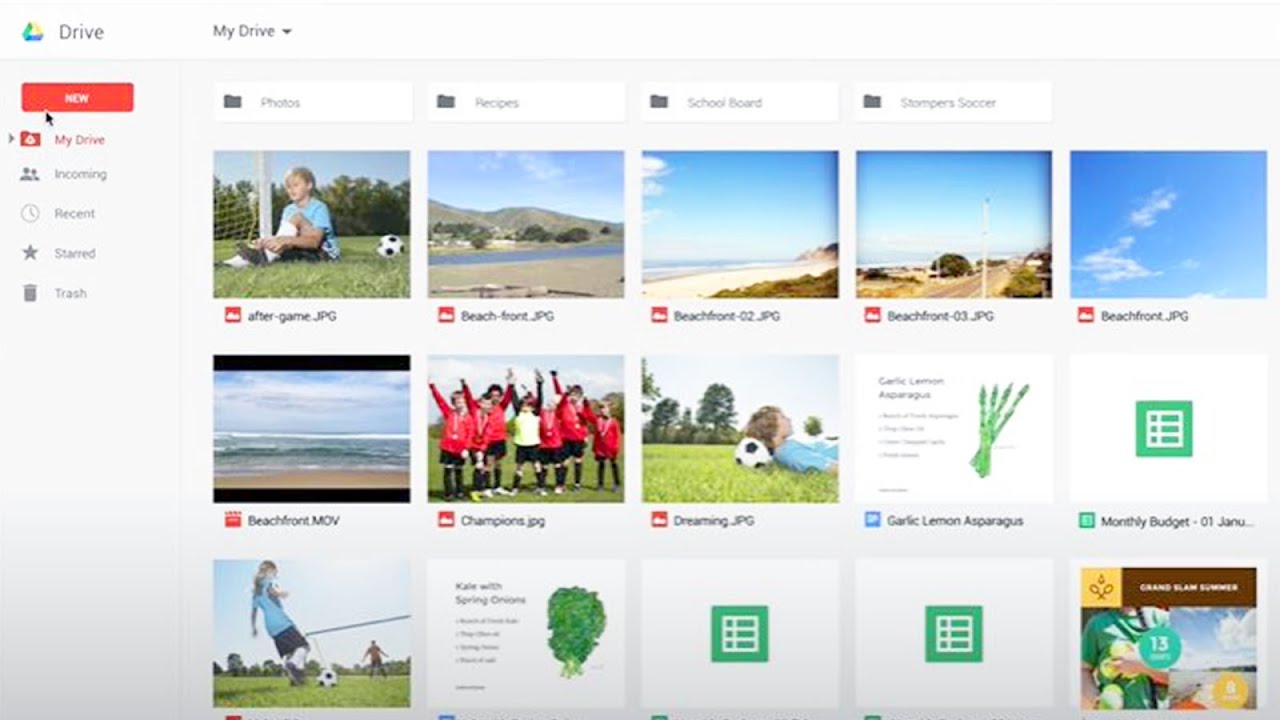Viewport: 1280px width, 720px height.
Task: Click the Google Drive logo icon
Action: pos(33,32)
